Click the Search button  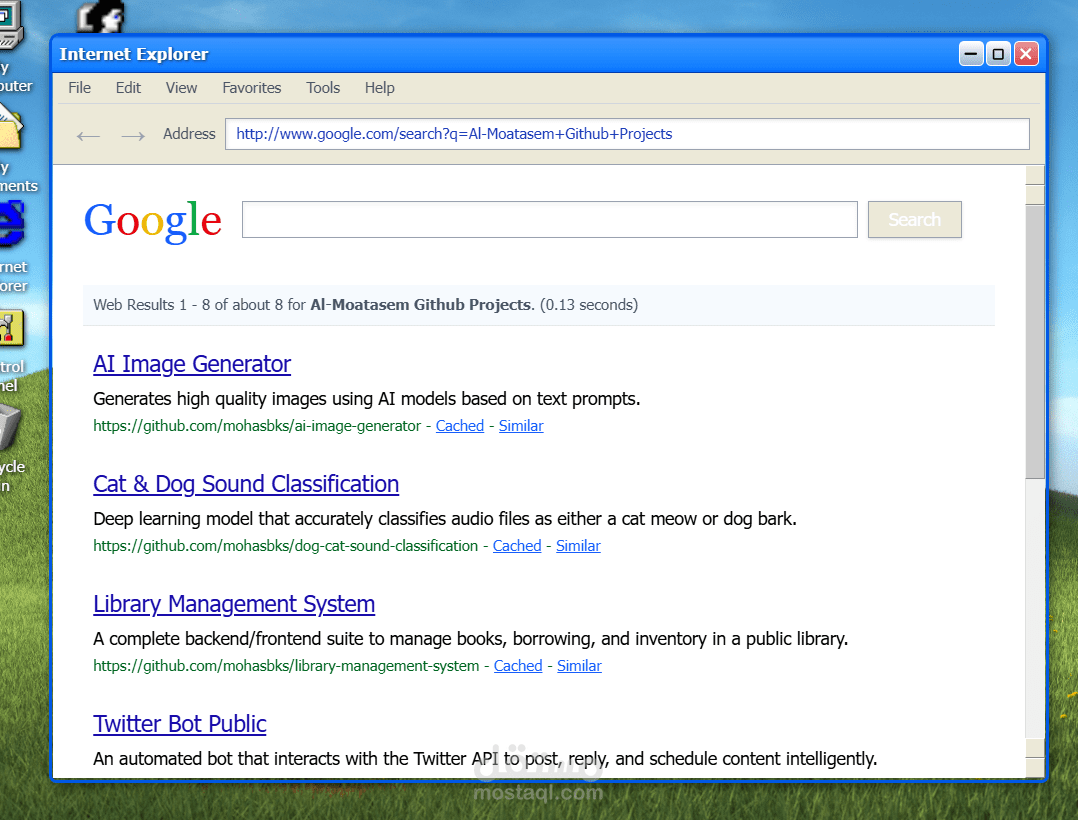click(914, 220)
